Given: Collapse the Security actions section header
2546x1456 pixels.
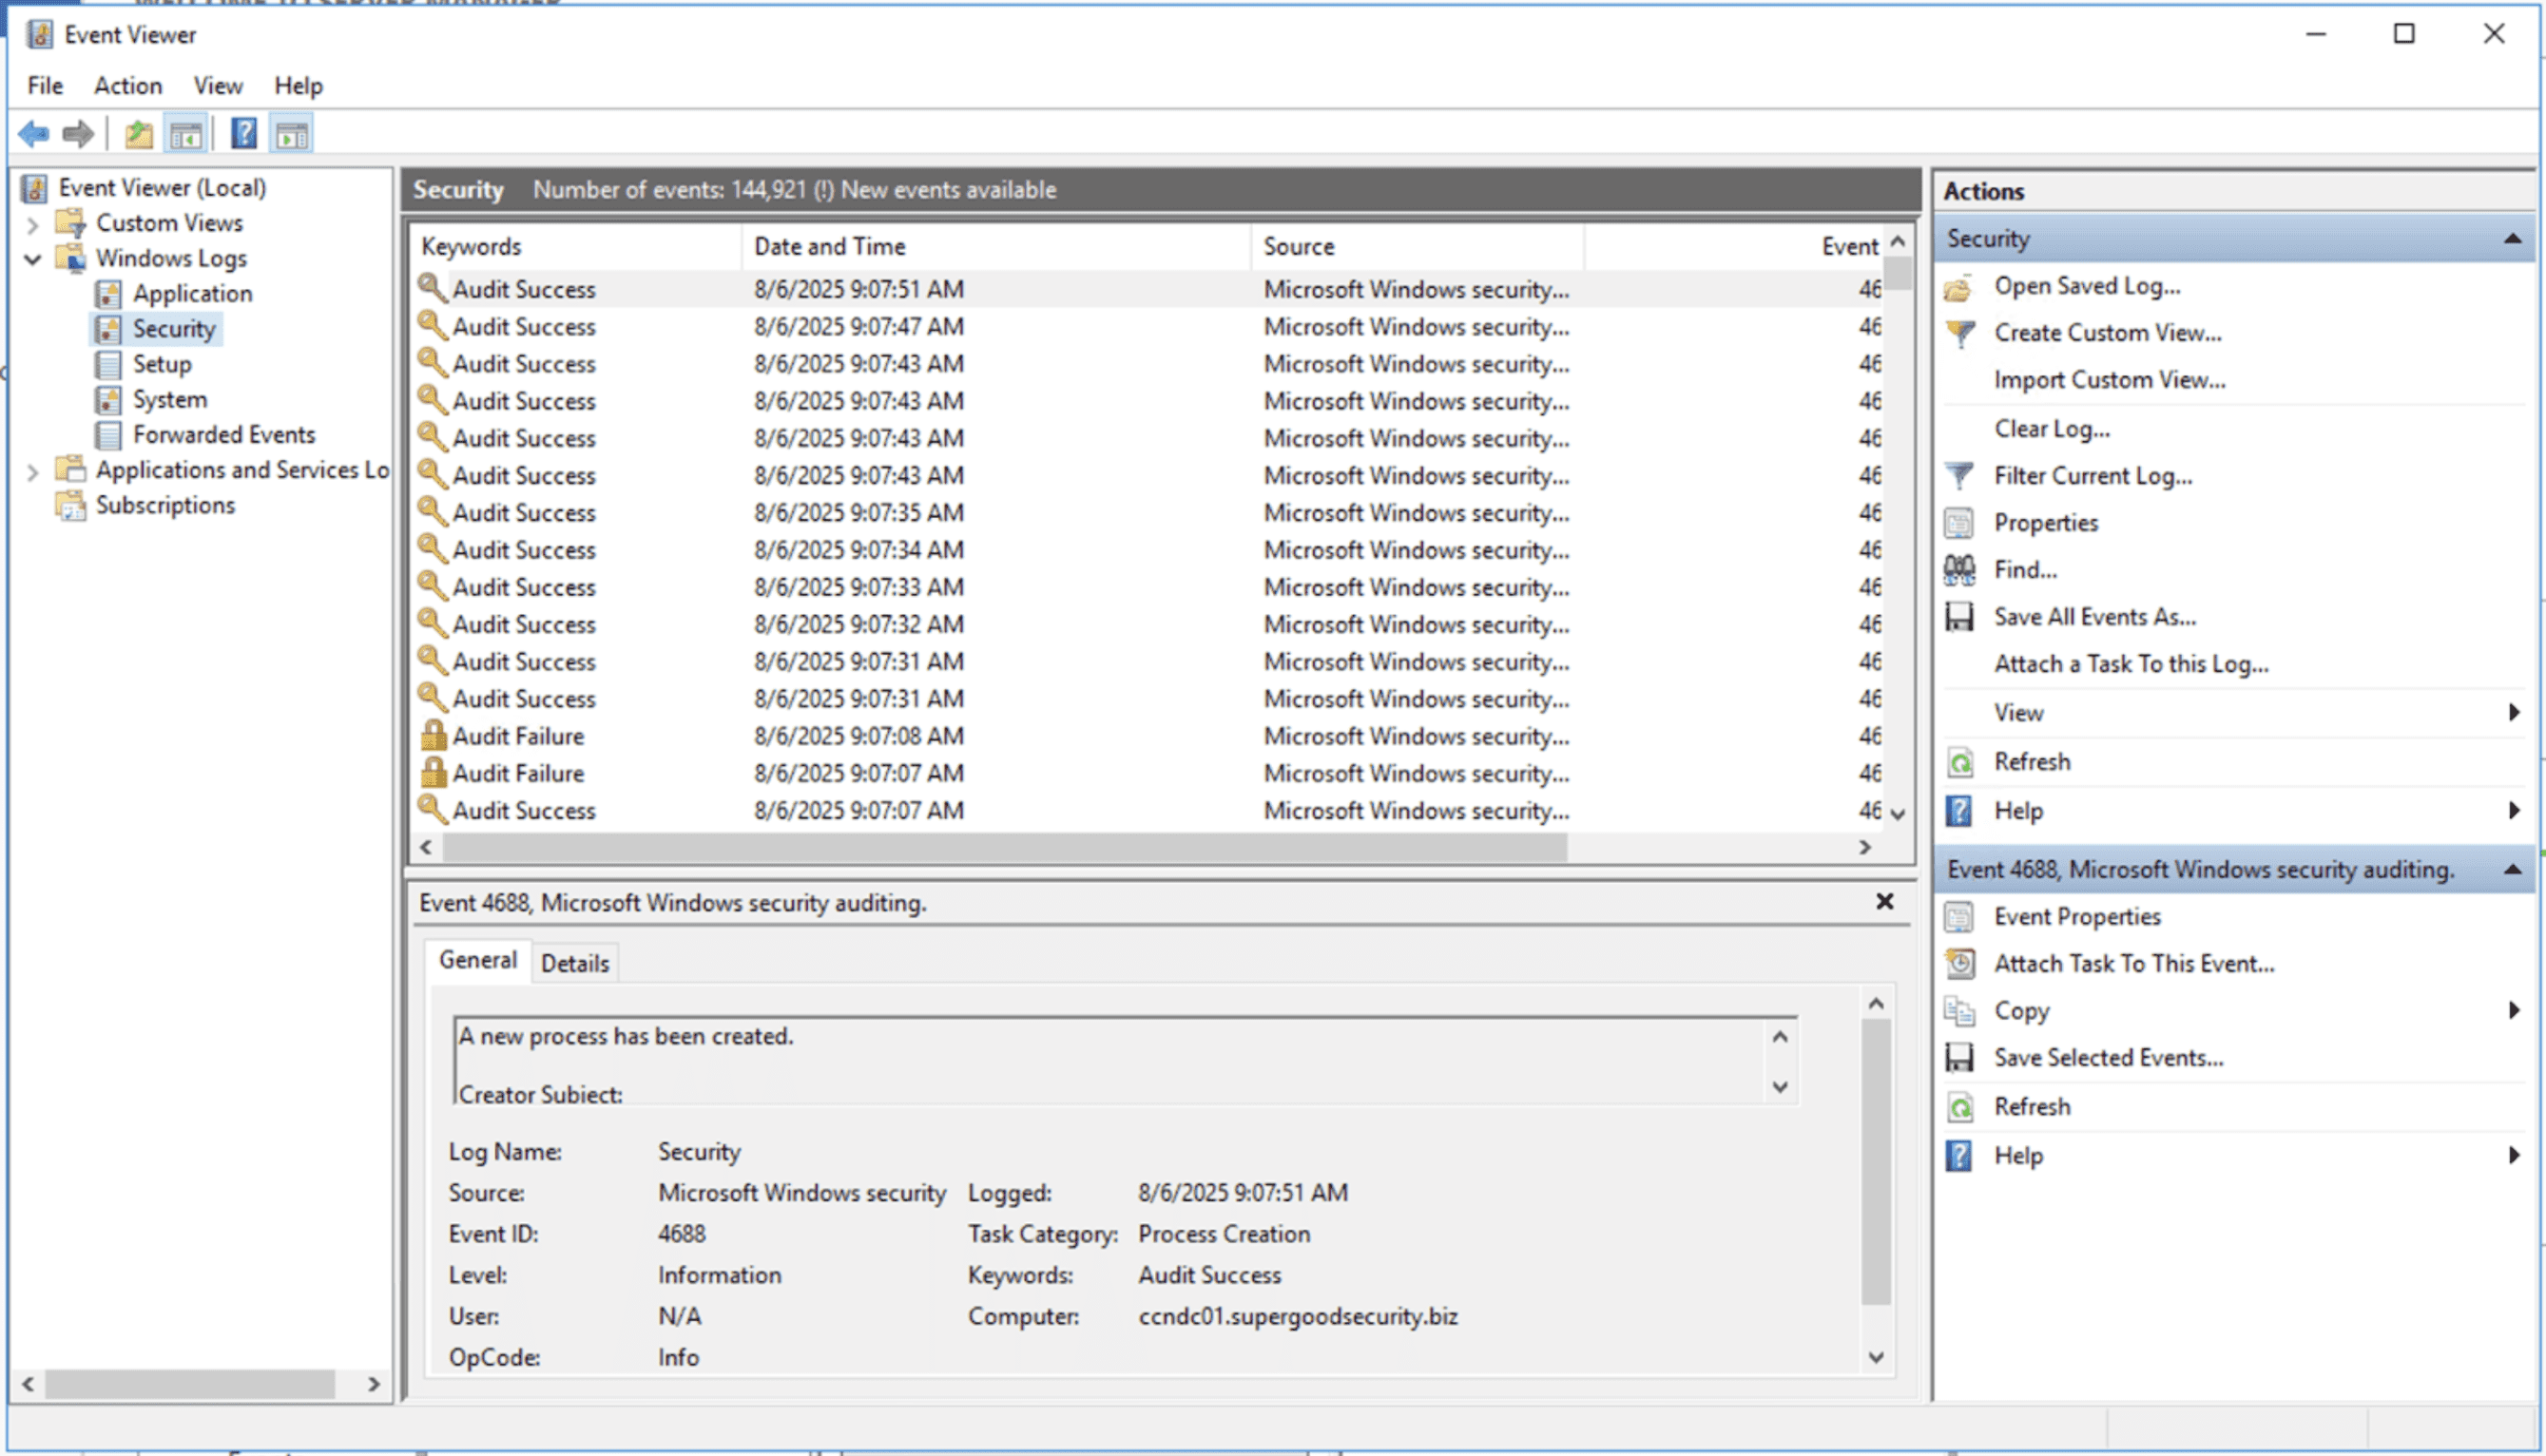Looking at the screenshot, I should tap(2511, 239).
